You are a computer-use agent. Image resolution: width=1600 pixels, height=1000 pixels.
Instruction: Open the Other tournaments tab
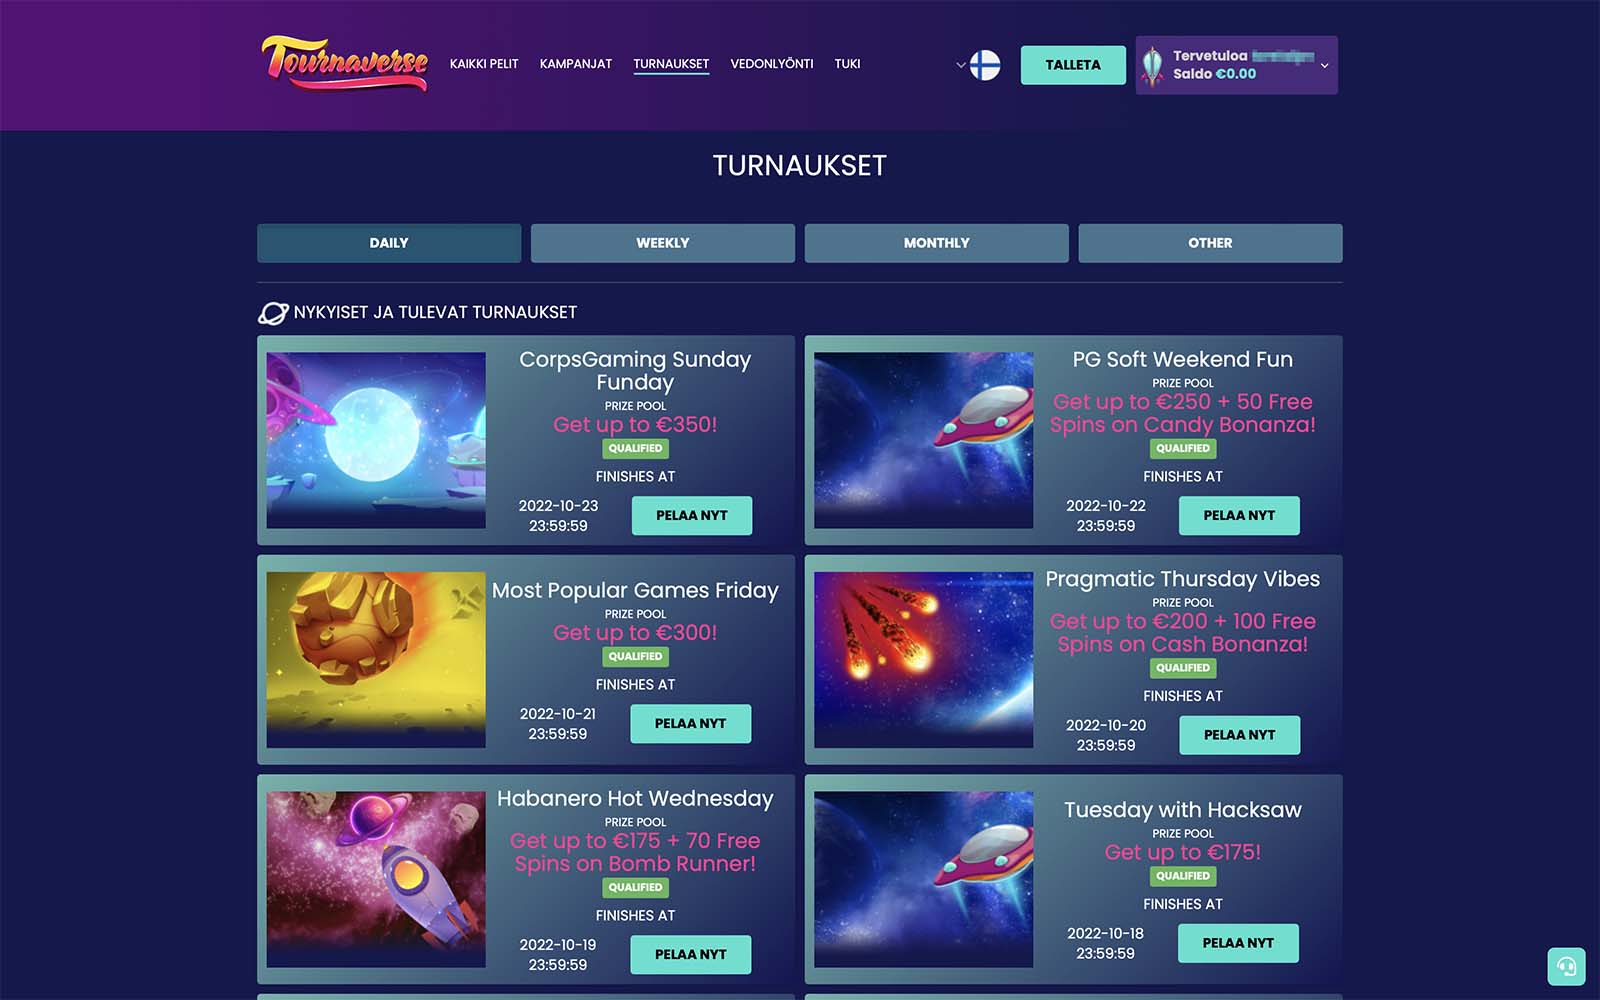pyautogui.click(x=1210, y=243)
